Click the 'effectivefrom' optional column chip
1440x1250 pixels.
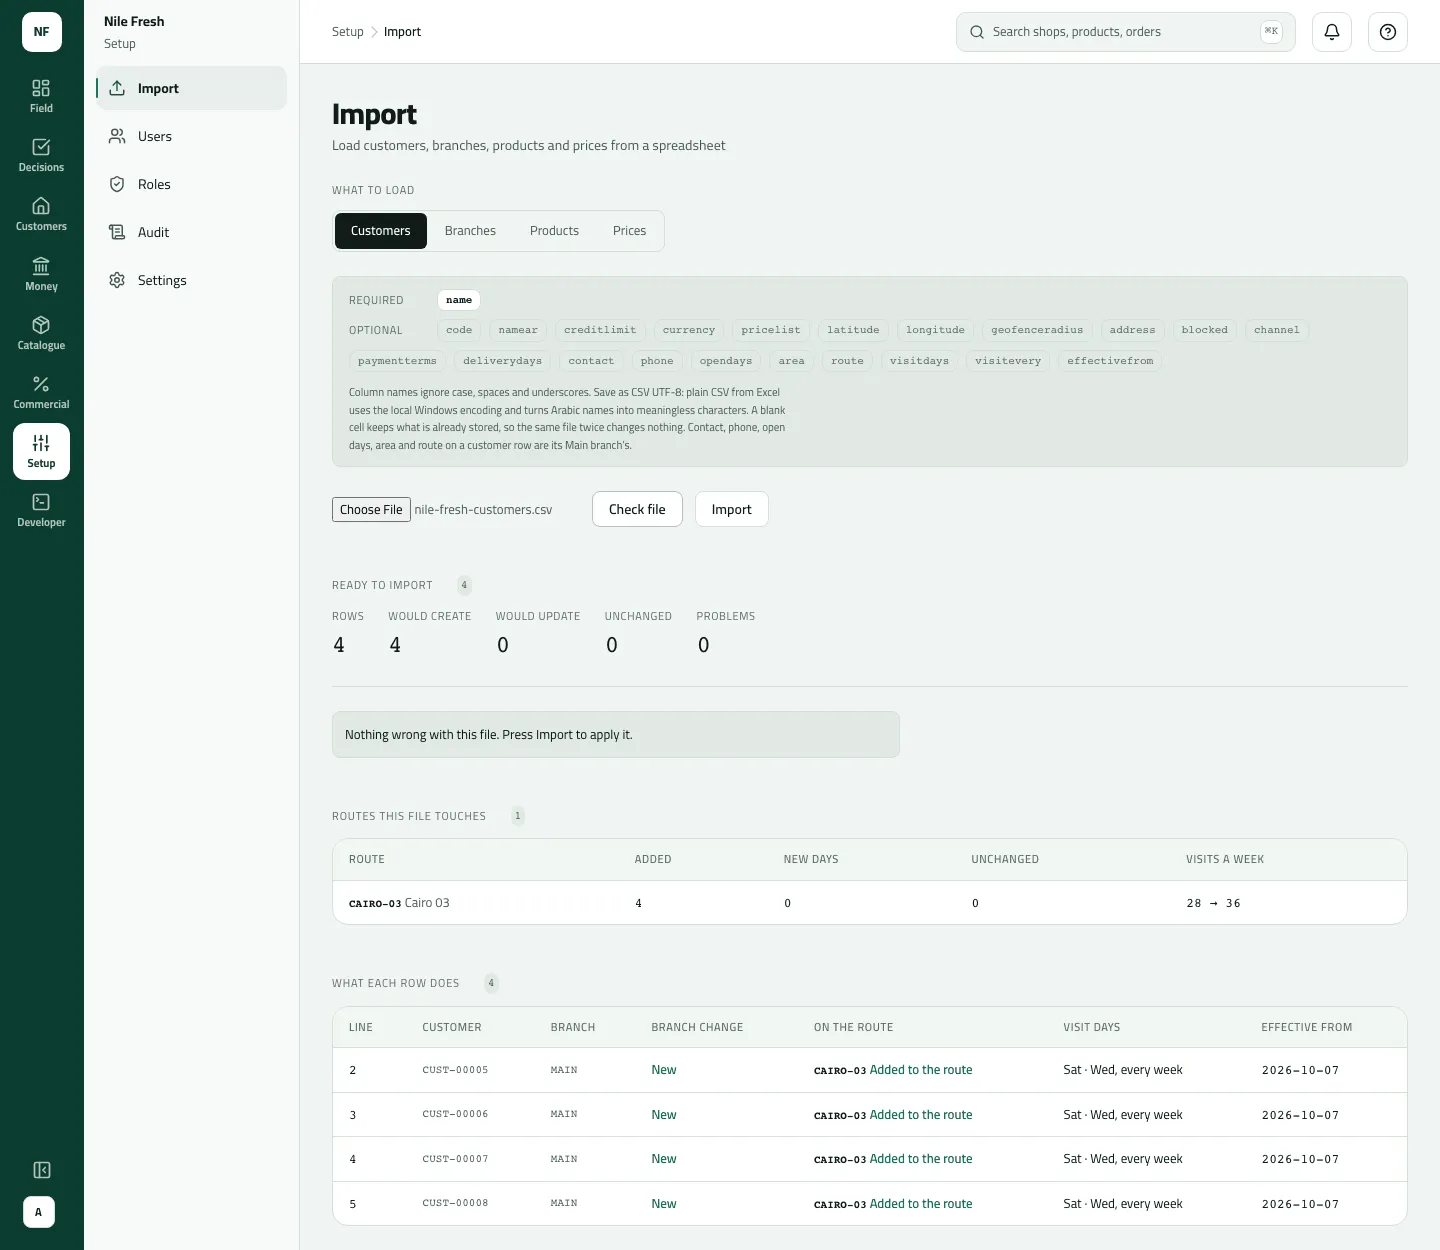[x=1110, y=361]
